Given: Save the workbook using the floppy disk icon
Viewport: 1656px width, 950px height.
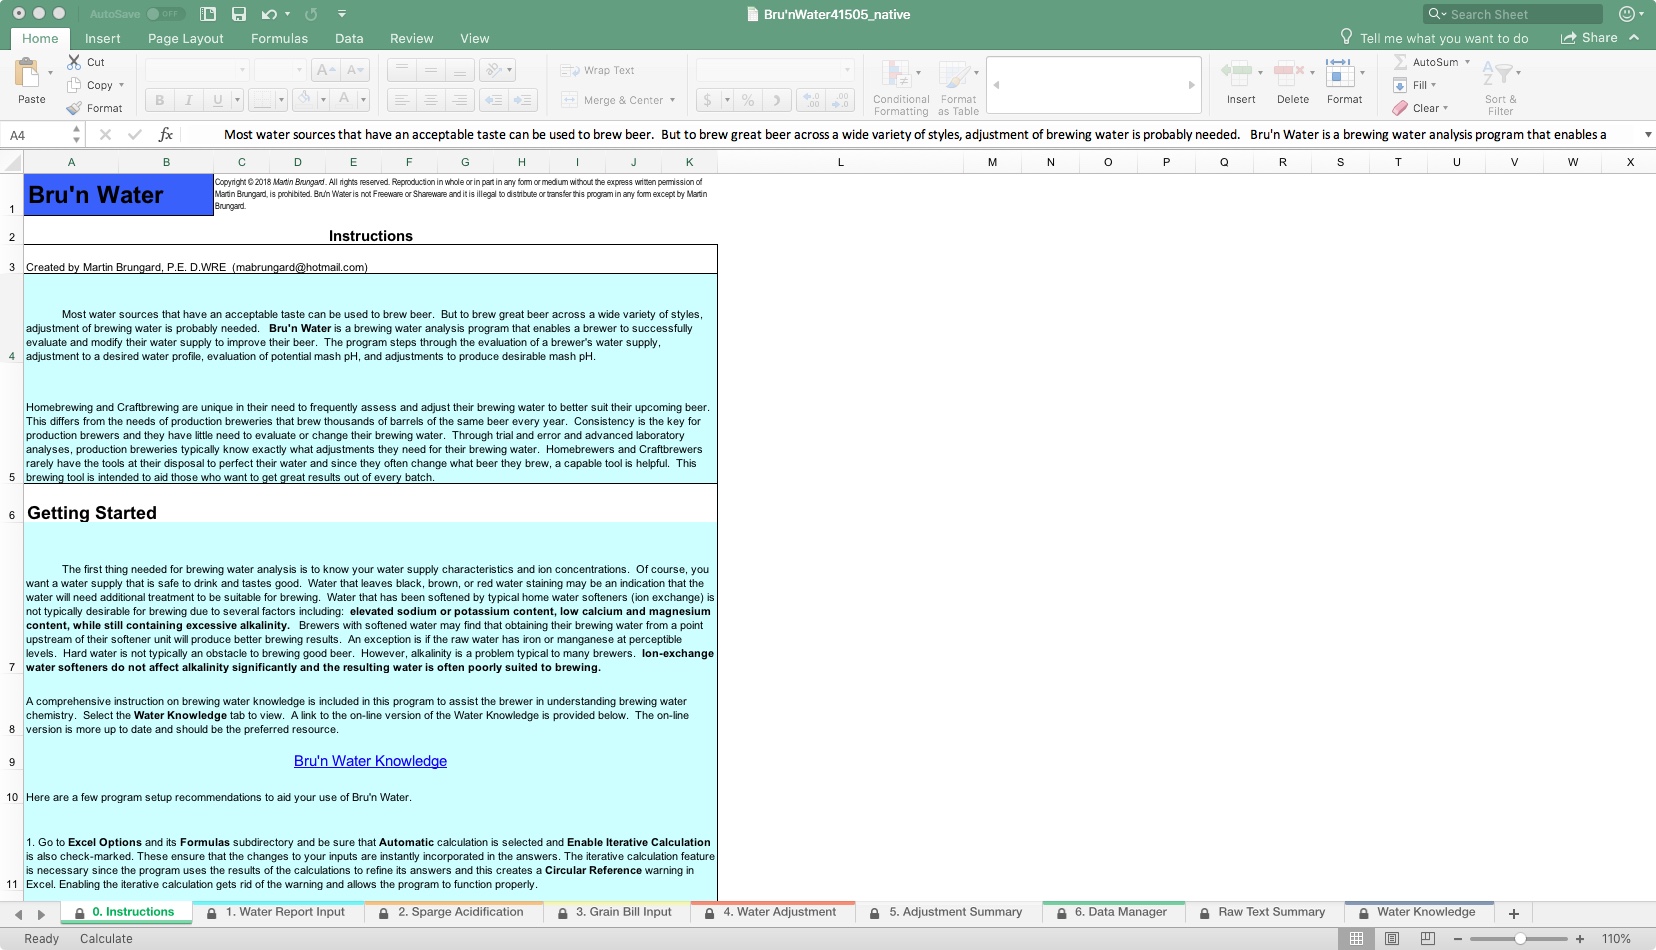Looking at the screenshot, I should 239,14.
